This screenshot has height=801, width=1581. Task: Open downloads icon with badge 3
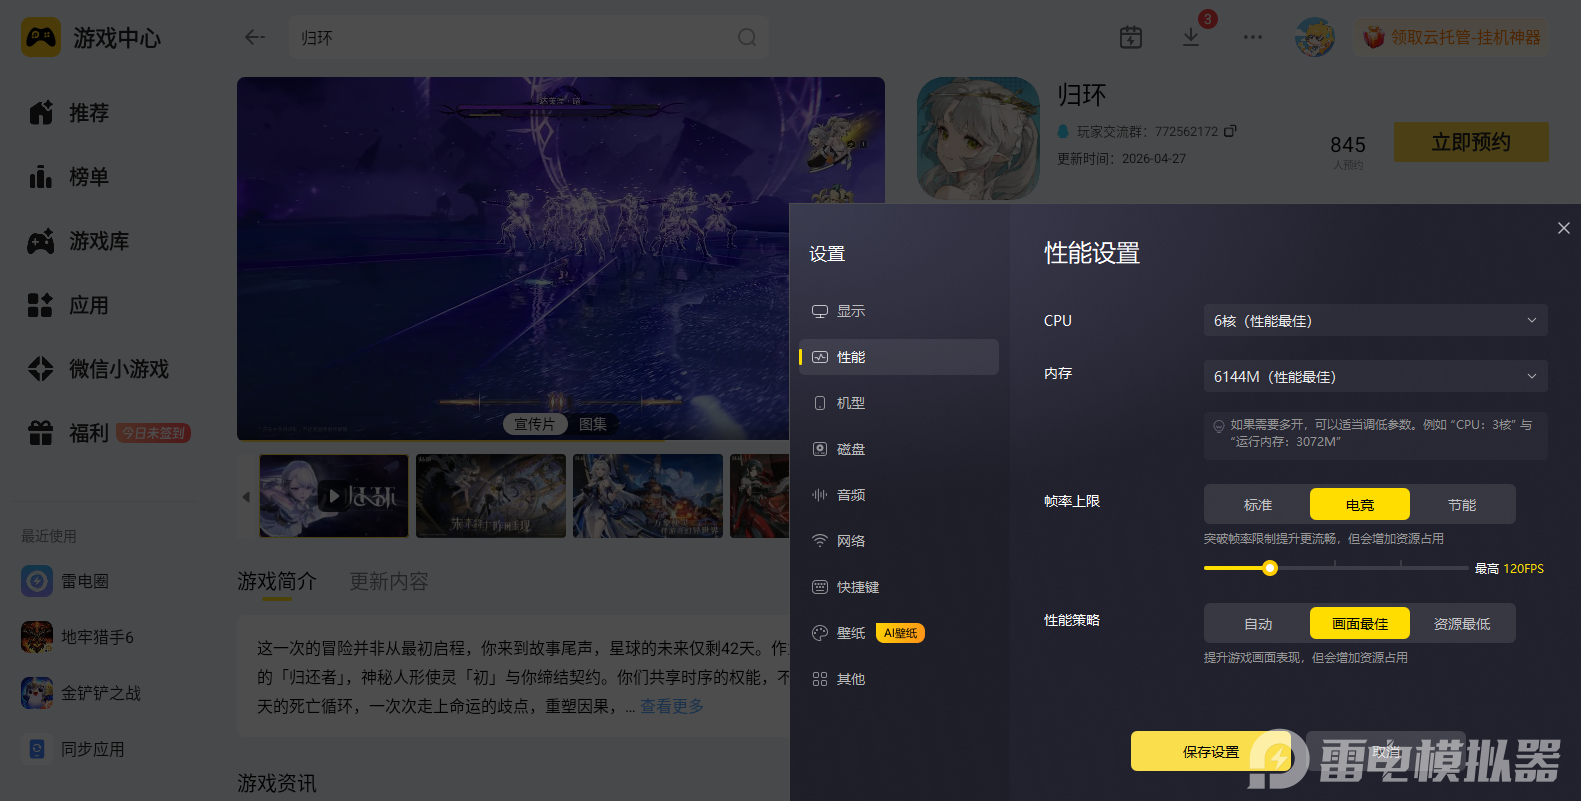[x=1191, y=37]
